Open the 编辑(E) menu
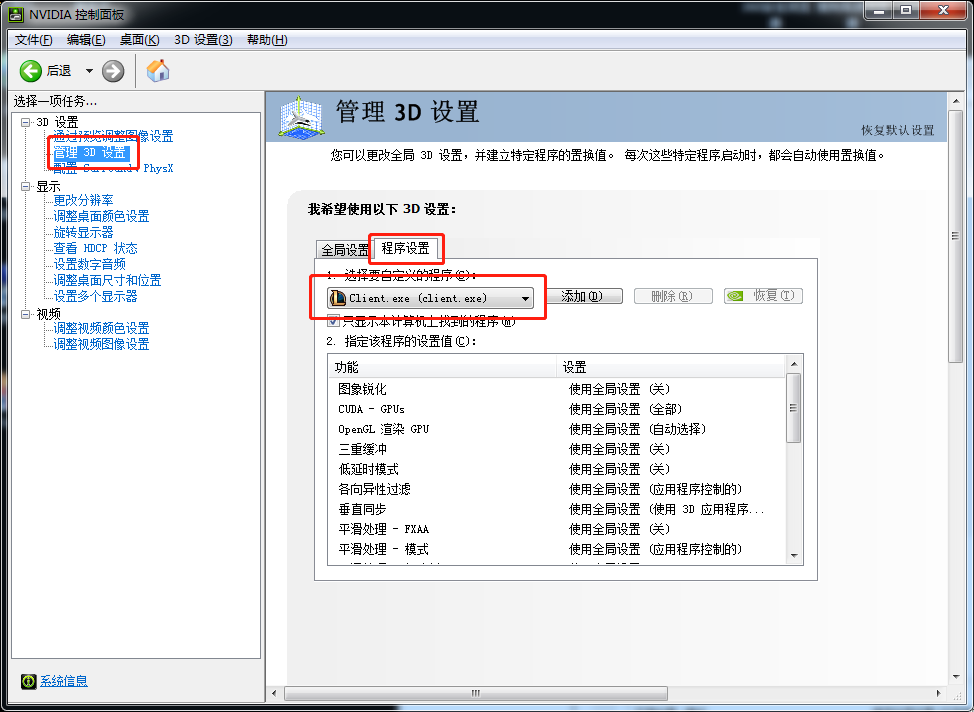This screenshot has height=712, width=974. [x=86, y=40]
